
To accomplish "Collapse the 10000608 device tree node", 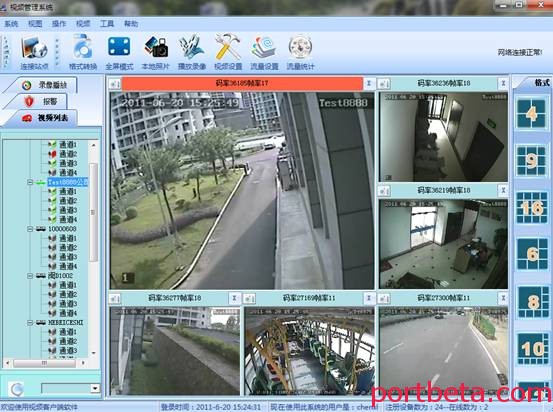I will click(x=30, y=229).
